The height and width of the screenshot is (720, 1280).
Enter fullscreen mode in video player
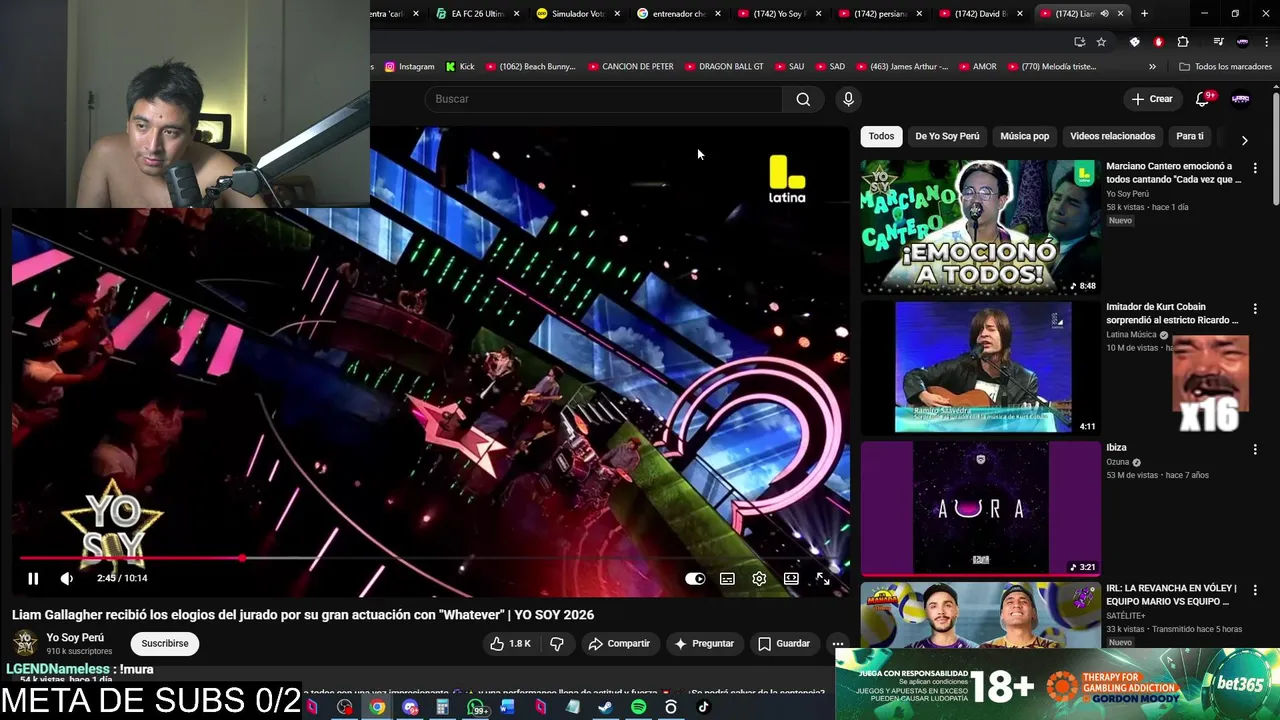tap(823, 578)
